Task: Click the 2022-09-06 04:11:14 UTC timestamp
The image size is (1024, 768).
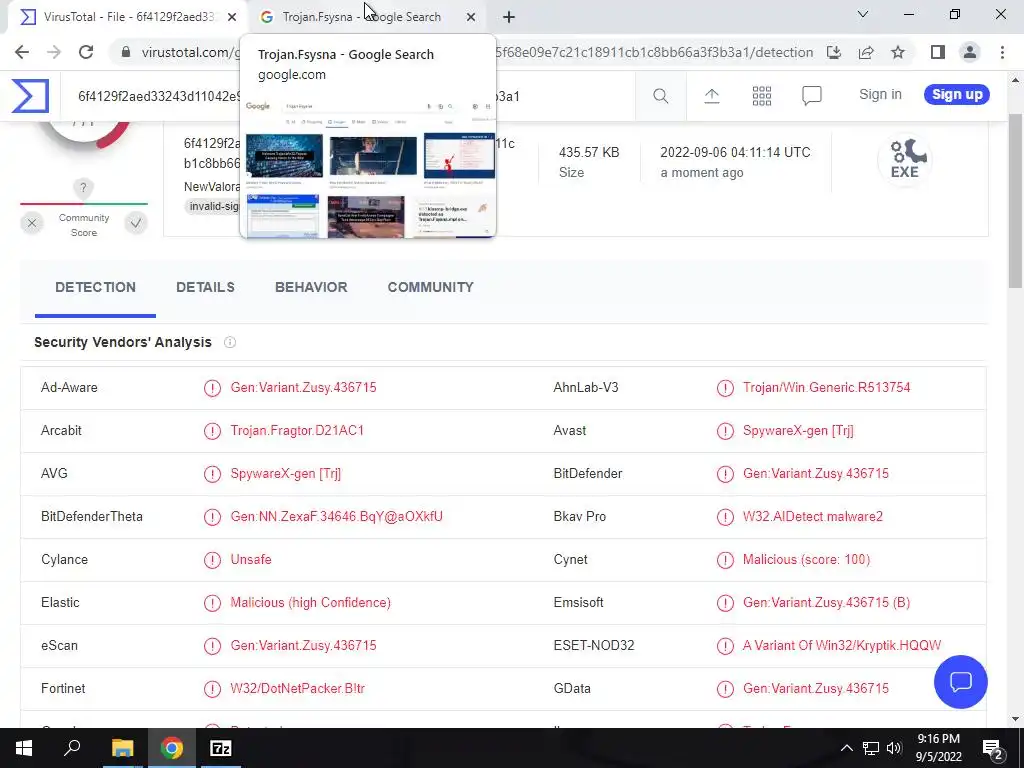Action: pos(735,153)
